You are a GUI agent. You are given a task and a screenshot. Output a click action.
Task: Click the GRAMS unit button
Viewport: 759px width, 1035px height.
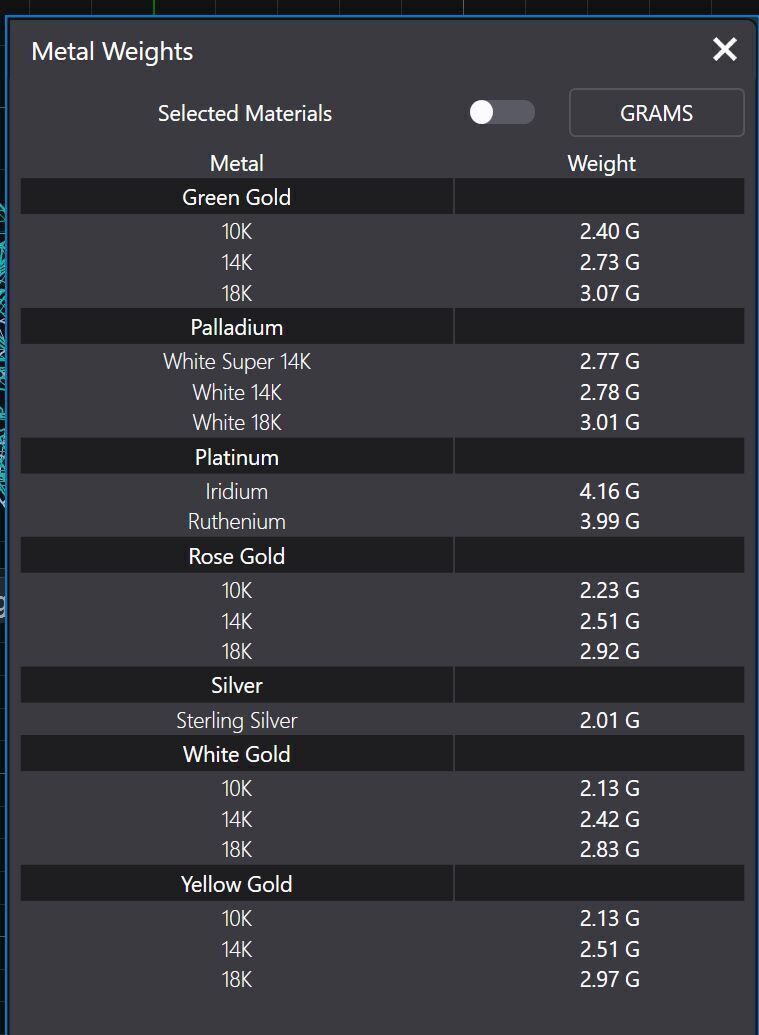[x=656, y=113]
